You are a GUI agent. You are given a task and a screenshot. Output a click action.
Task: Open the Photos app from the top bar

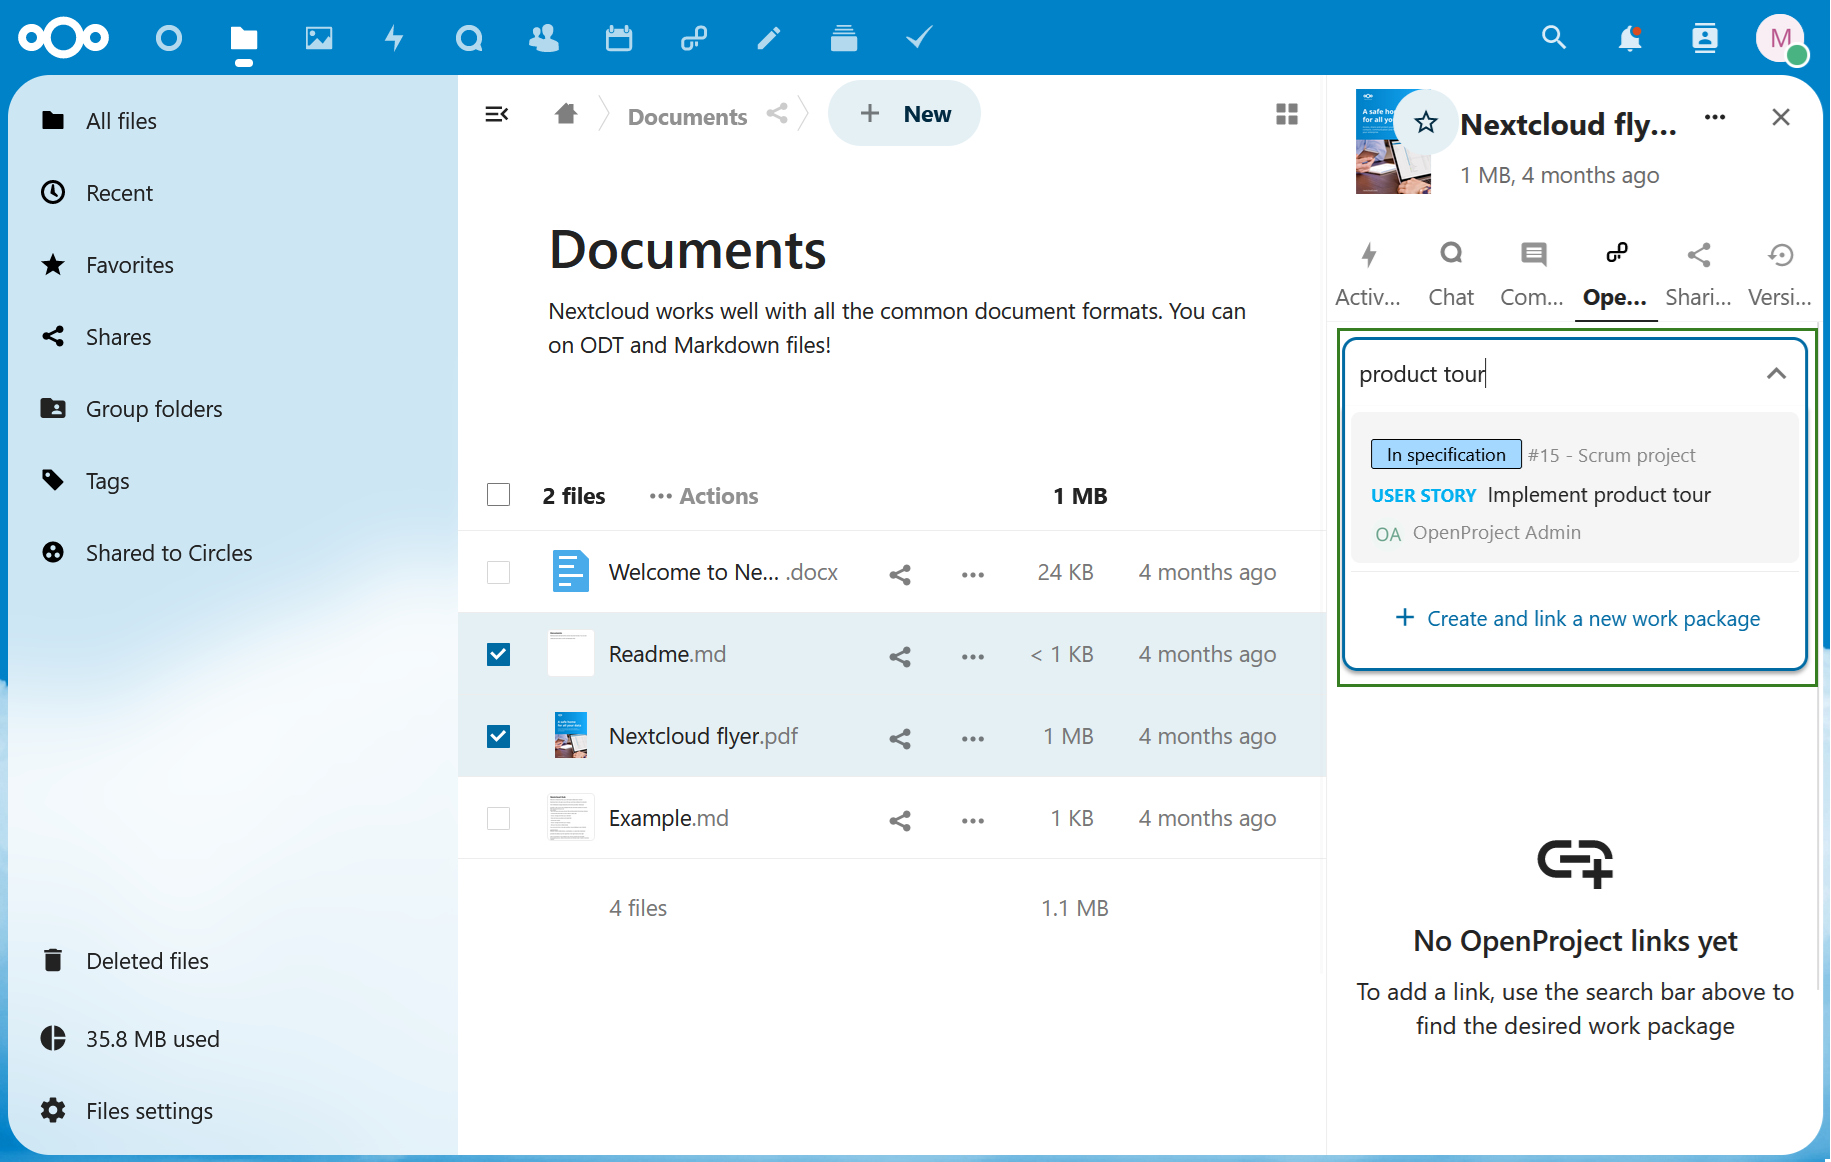pyautogui.click(x=319, y=38)
